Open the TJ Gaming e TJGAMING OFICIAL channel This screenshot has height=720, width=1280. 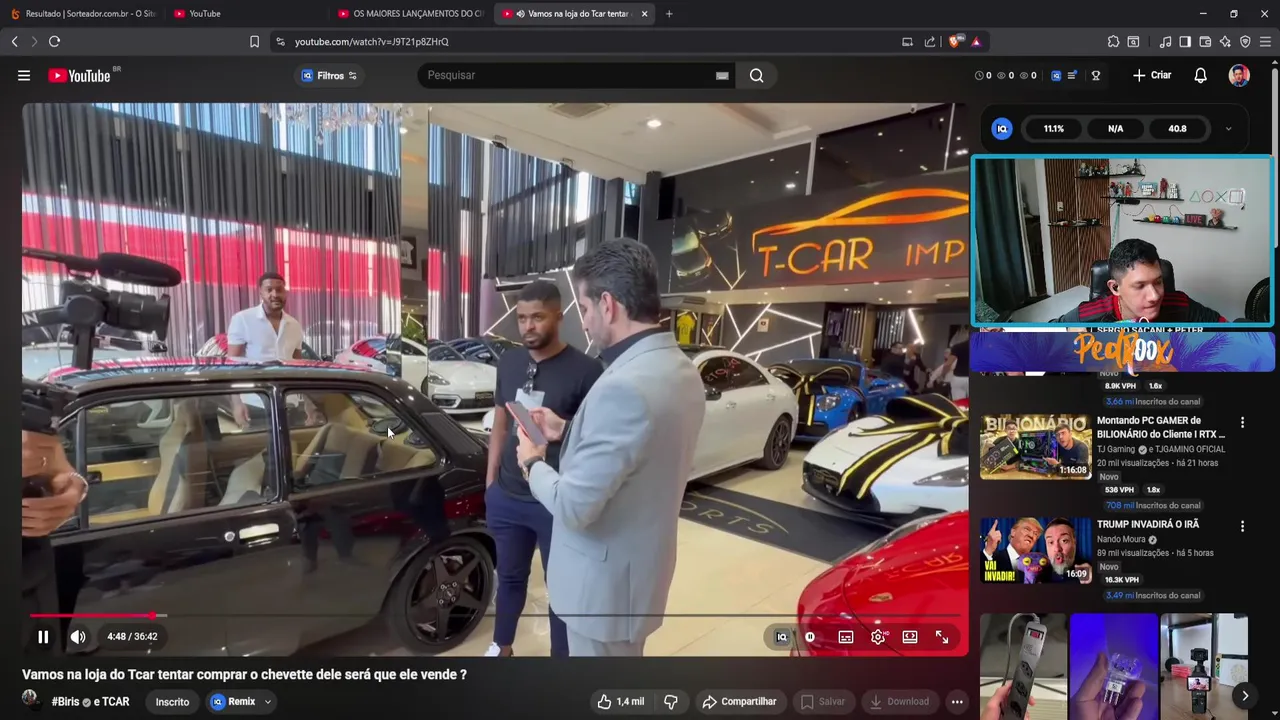(x=1160, y=449)
